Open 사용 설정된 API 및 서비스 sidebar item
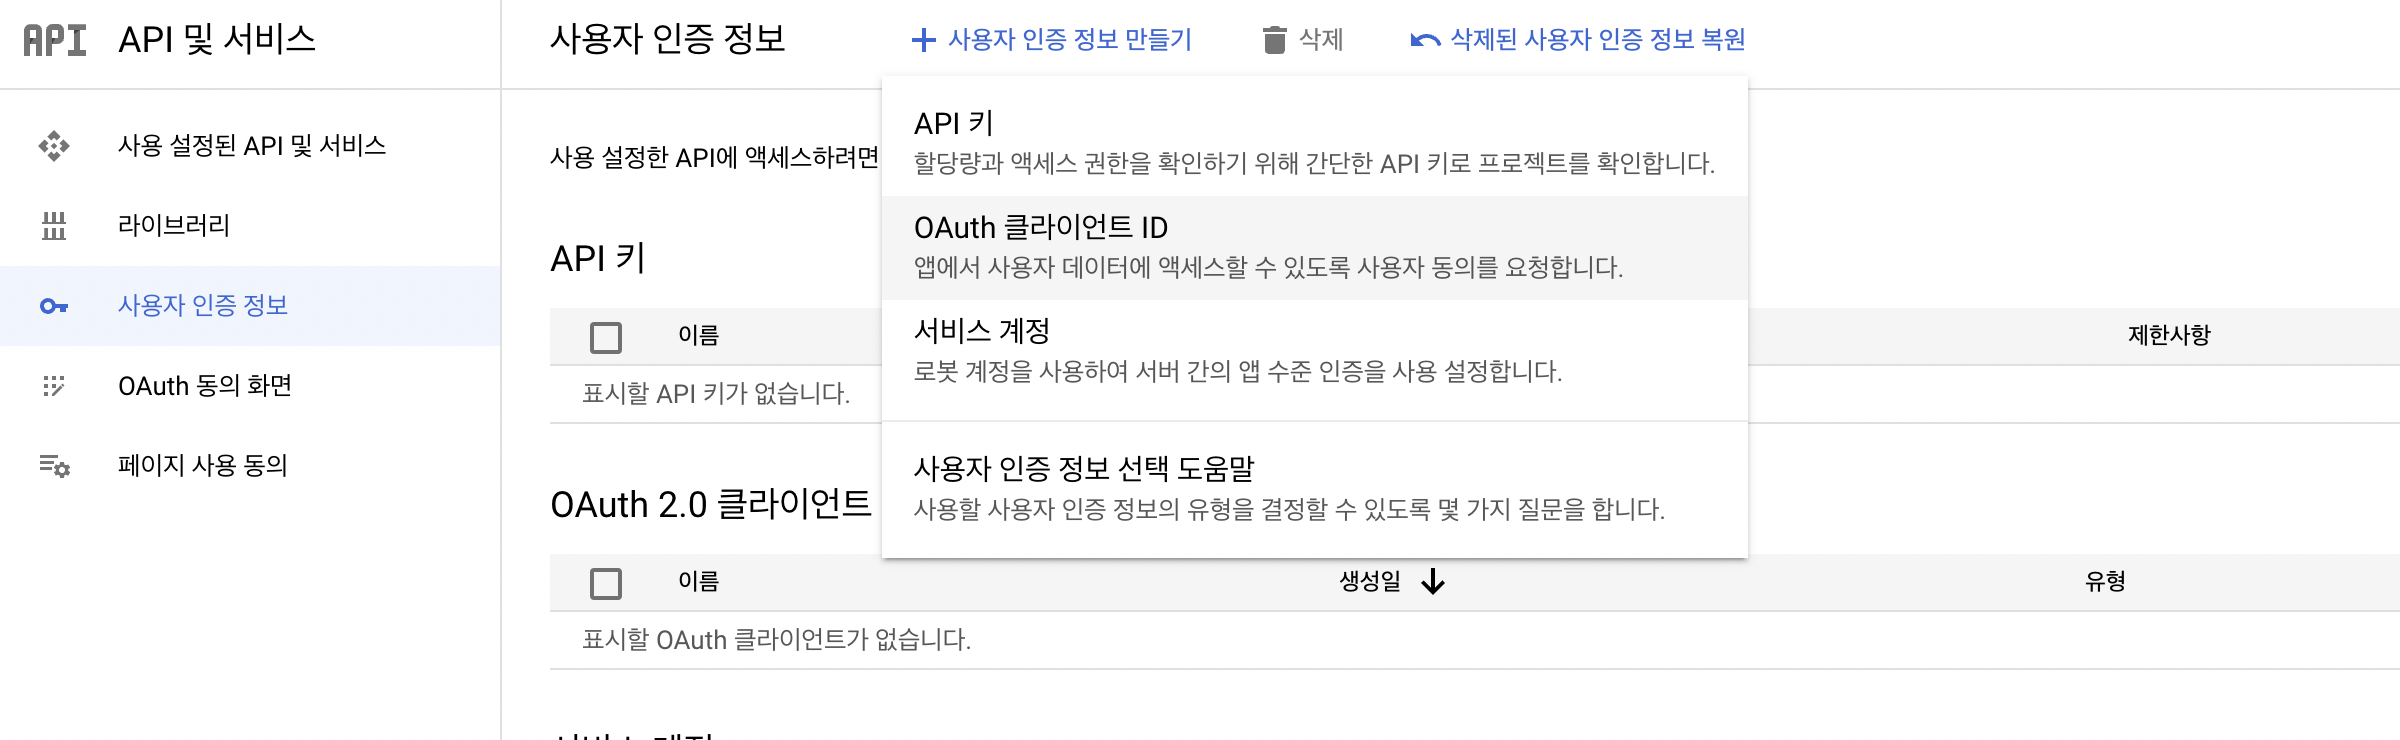2400x740 pixels. click(x=250, y=146)
